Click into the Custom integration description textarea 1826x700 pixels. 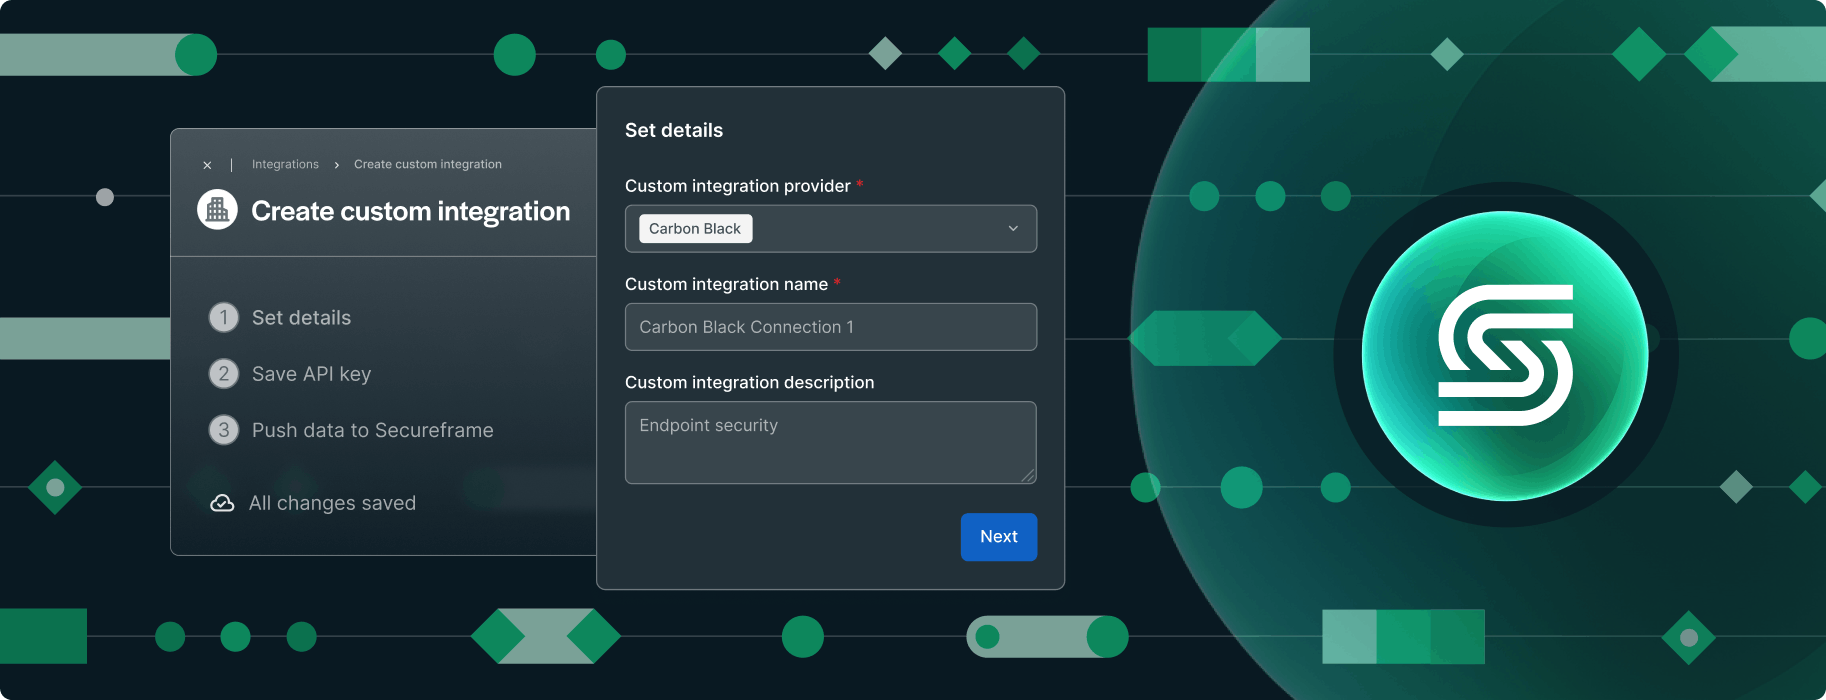pyautogui.click(x=830, y=442)
